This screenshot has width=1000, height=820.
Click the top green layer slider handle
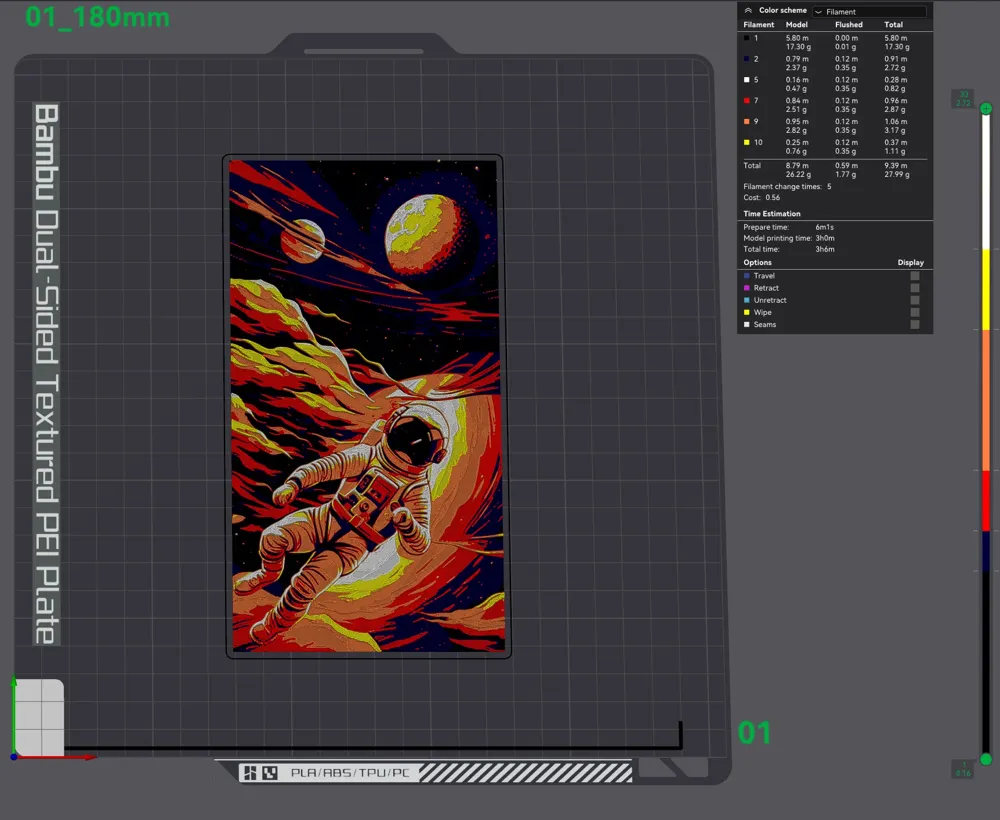986,108
